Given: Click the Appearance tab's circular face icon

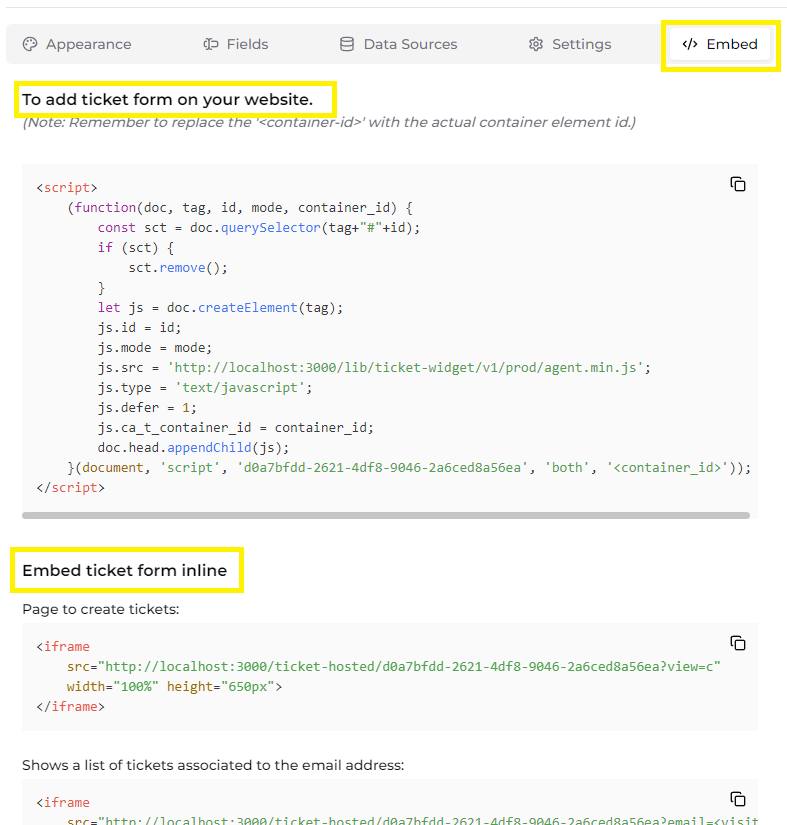Looking at the screenshot, I should [x=32, y=44].
